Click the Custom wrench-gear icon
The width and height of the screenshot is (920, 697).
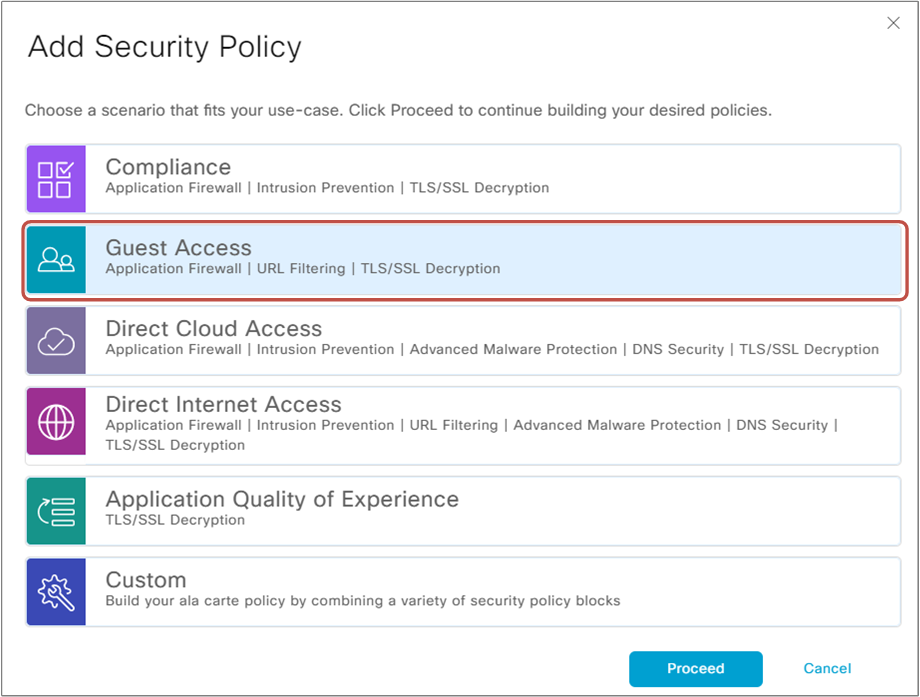[x=55, y=591]
